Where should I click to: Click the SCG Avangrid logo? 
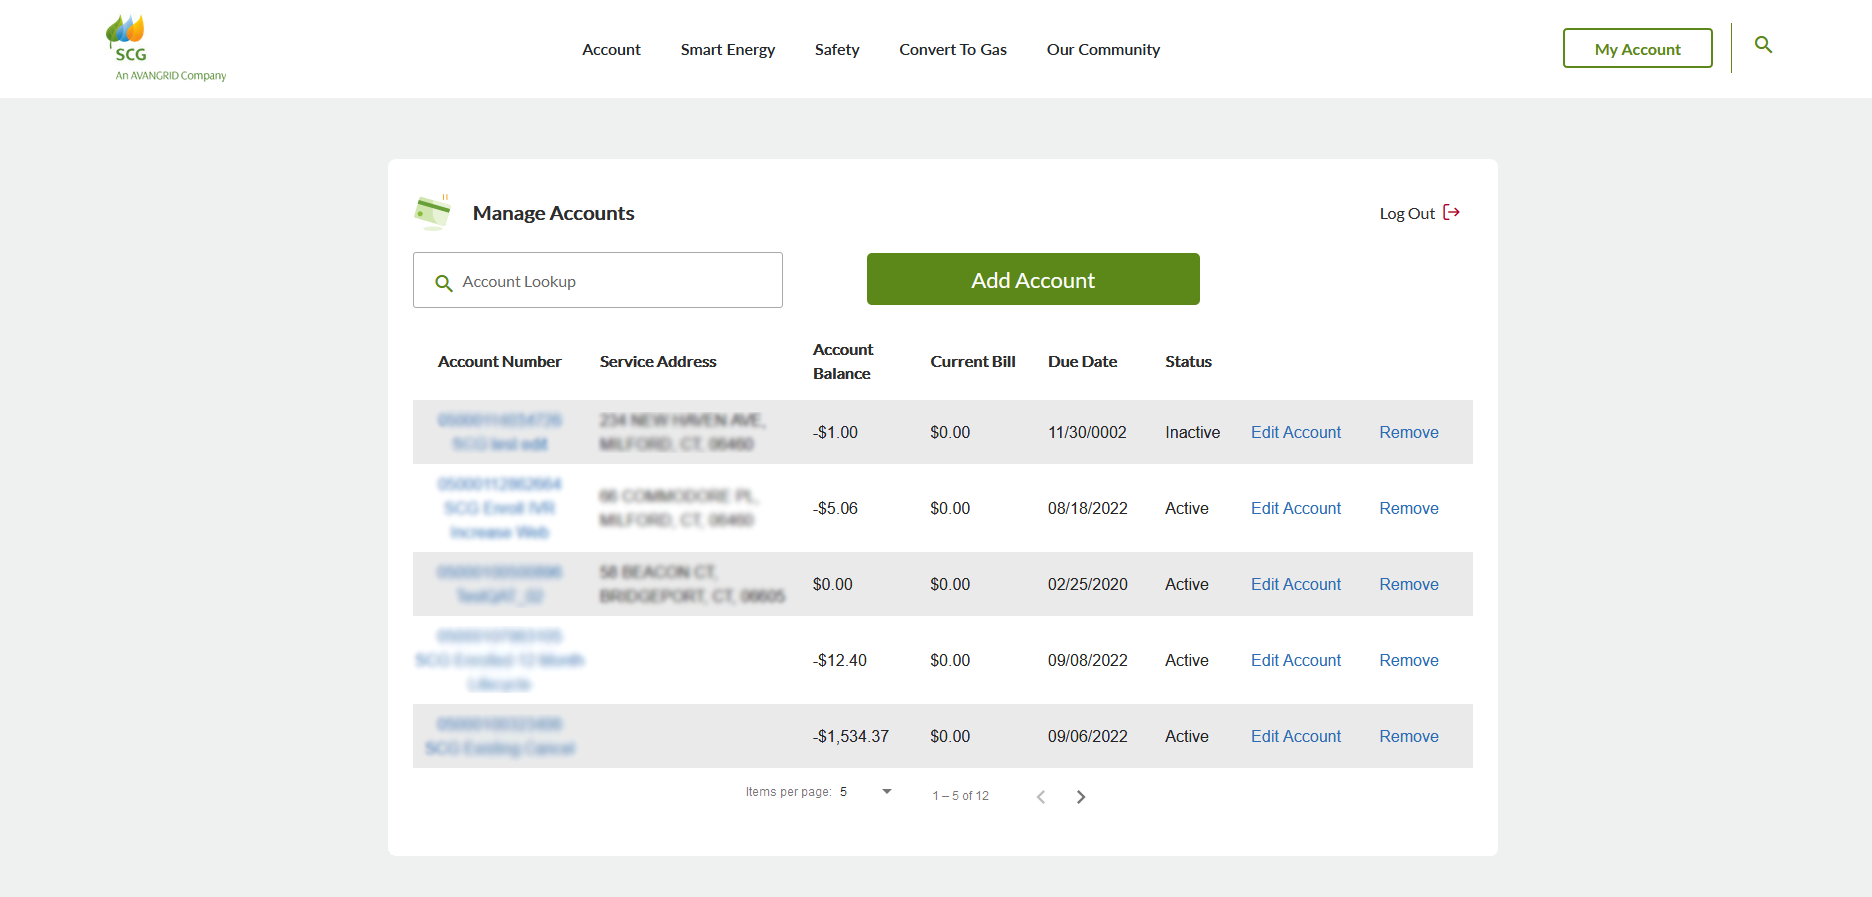coord(166,48)
